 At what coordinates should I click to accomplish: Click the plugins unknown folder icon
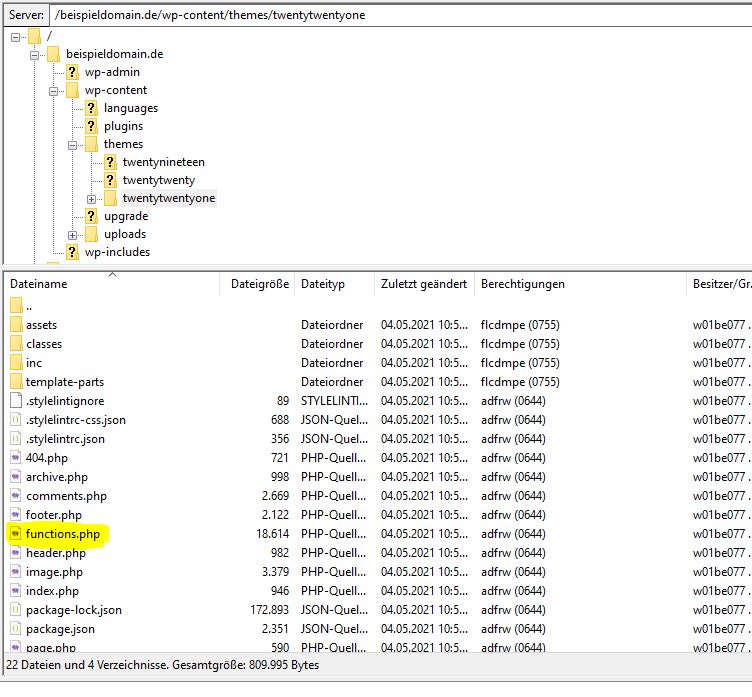pyautogui.click(x=91, y=126)
